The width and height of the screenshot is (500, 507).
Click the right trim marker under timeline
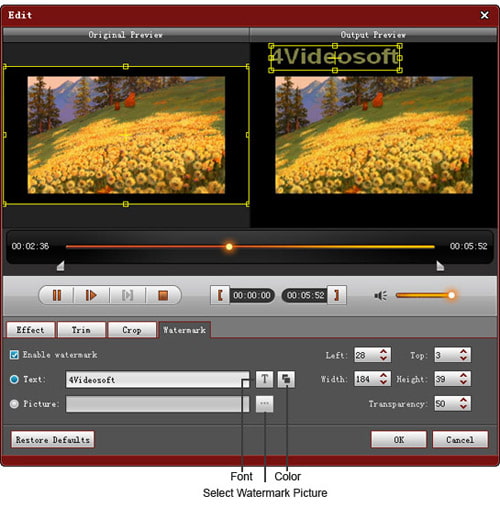[440, 266]
